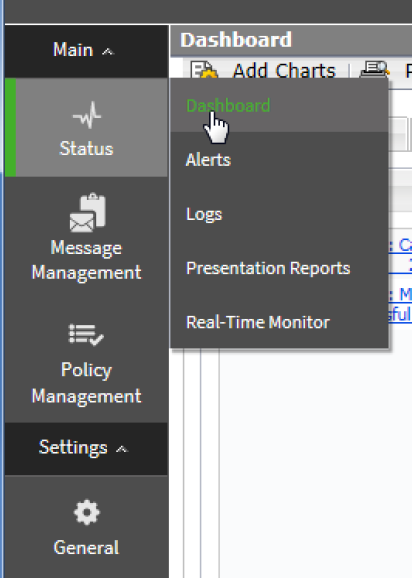Click the Settings section header text
Image resolution: width=413 pixels, height=579 pixels.
(73, 448)
